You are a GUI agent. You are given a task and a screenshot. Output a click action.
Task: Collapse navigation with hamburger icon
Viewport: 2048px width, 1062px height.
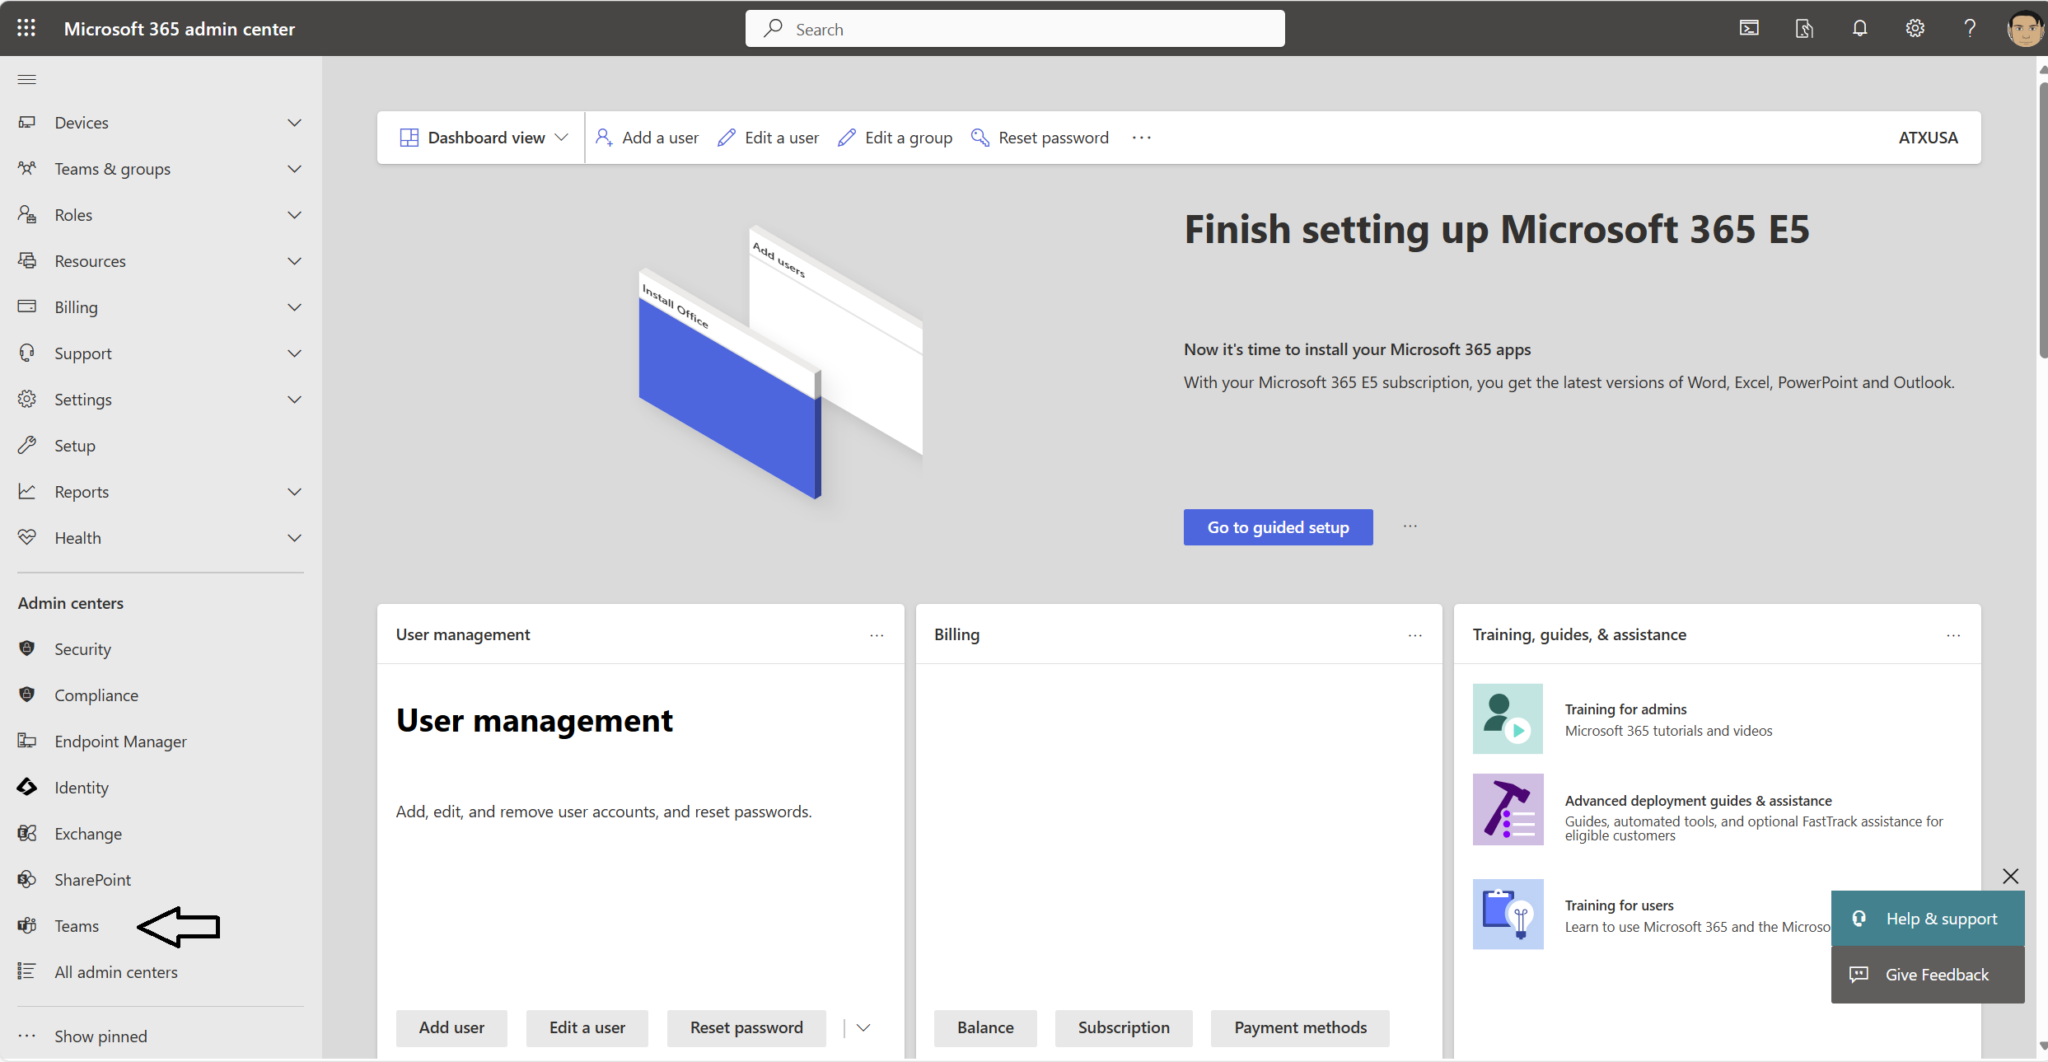pyautogui.click(x=27, y=79)
